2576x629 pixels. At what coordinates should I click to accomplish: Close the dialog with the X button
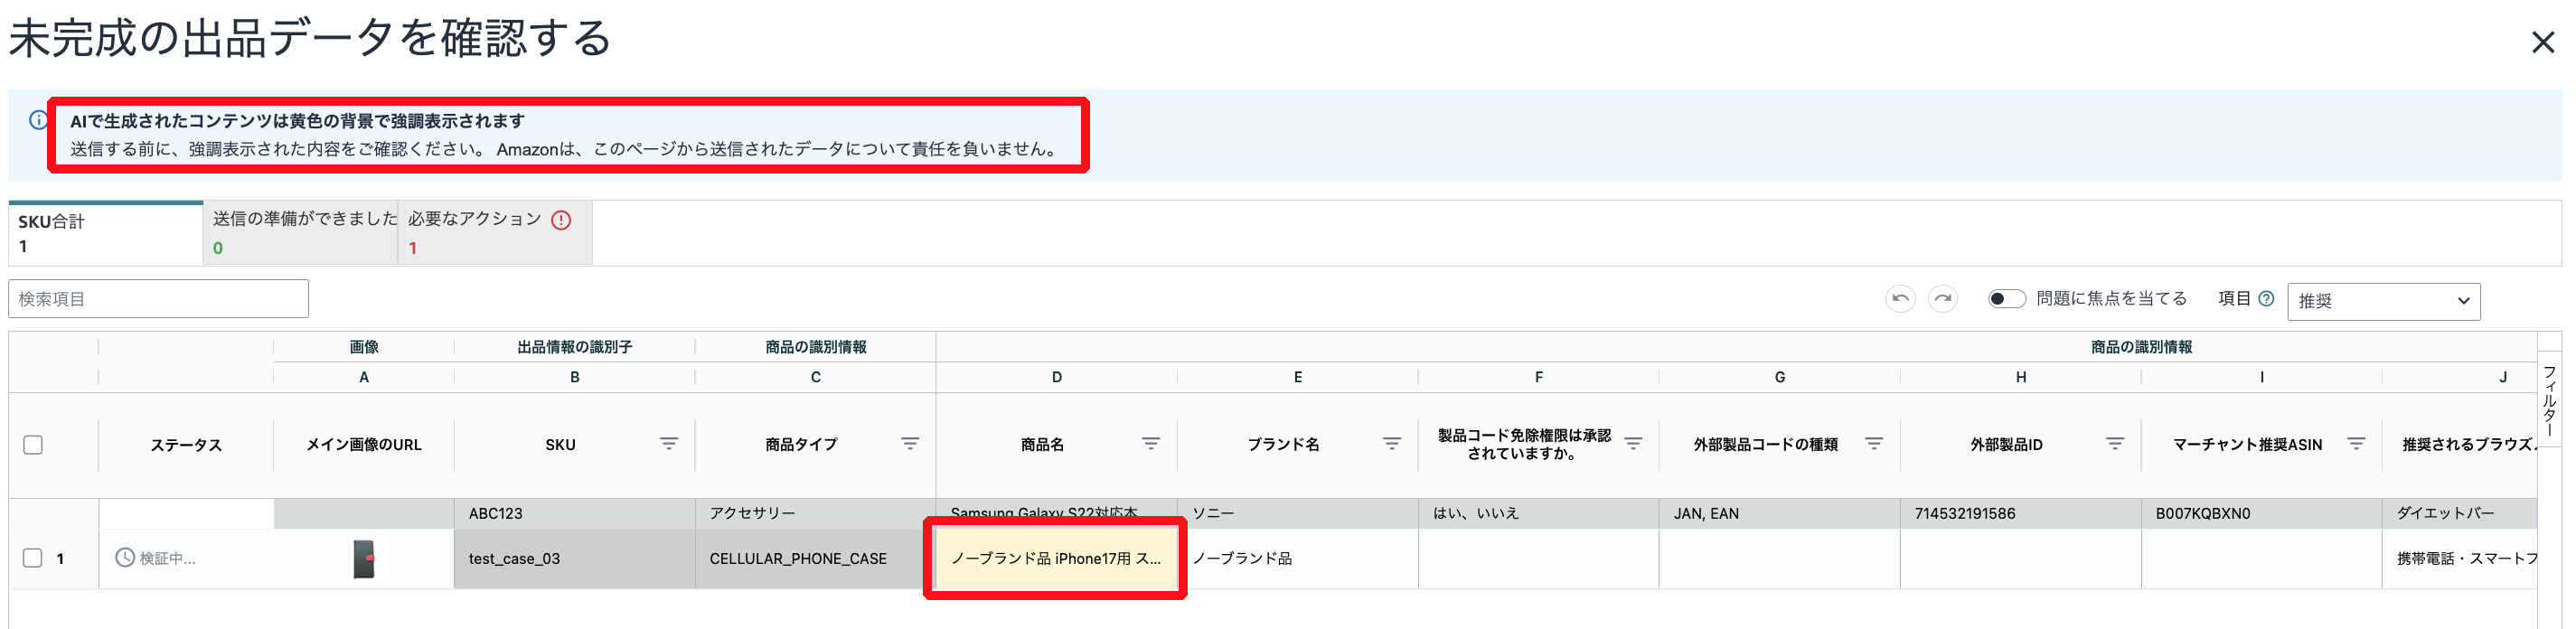tap(2542, 42)
